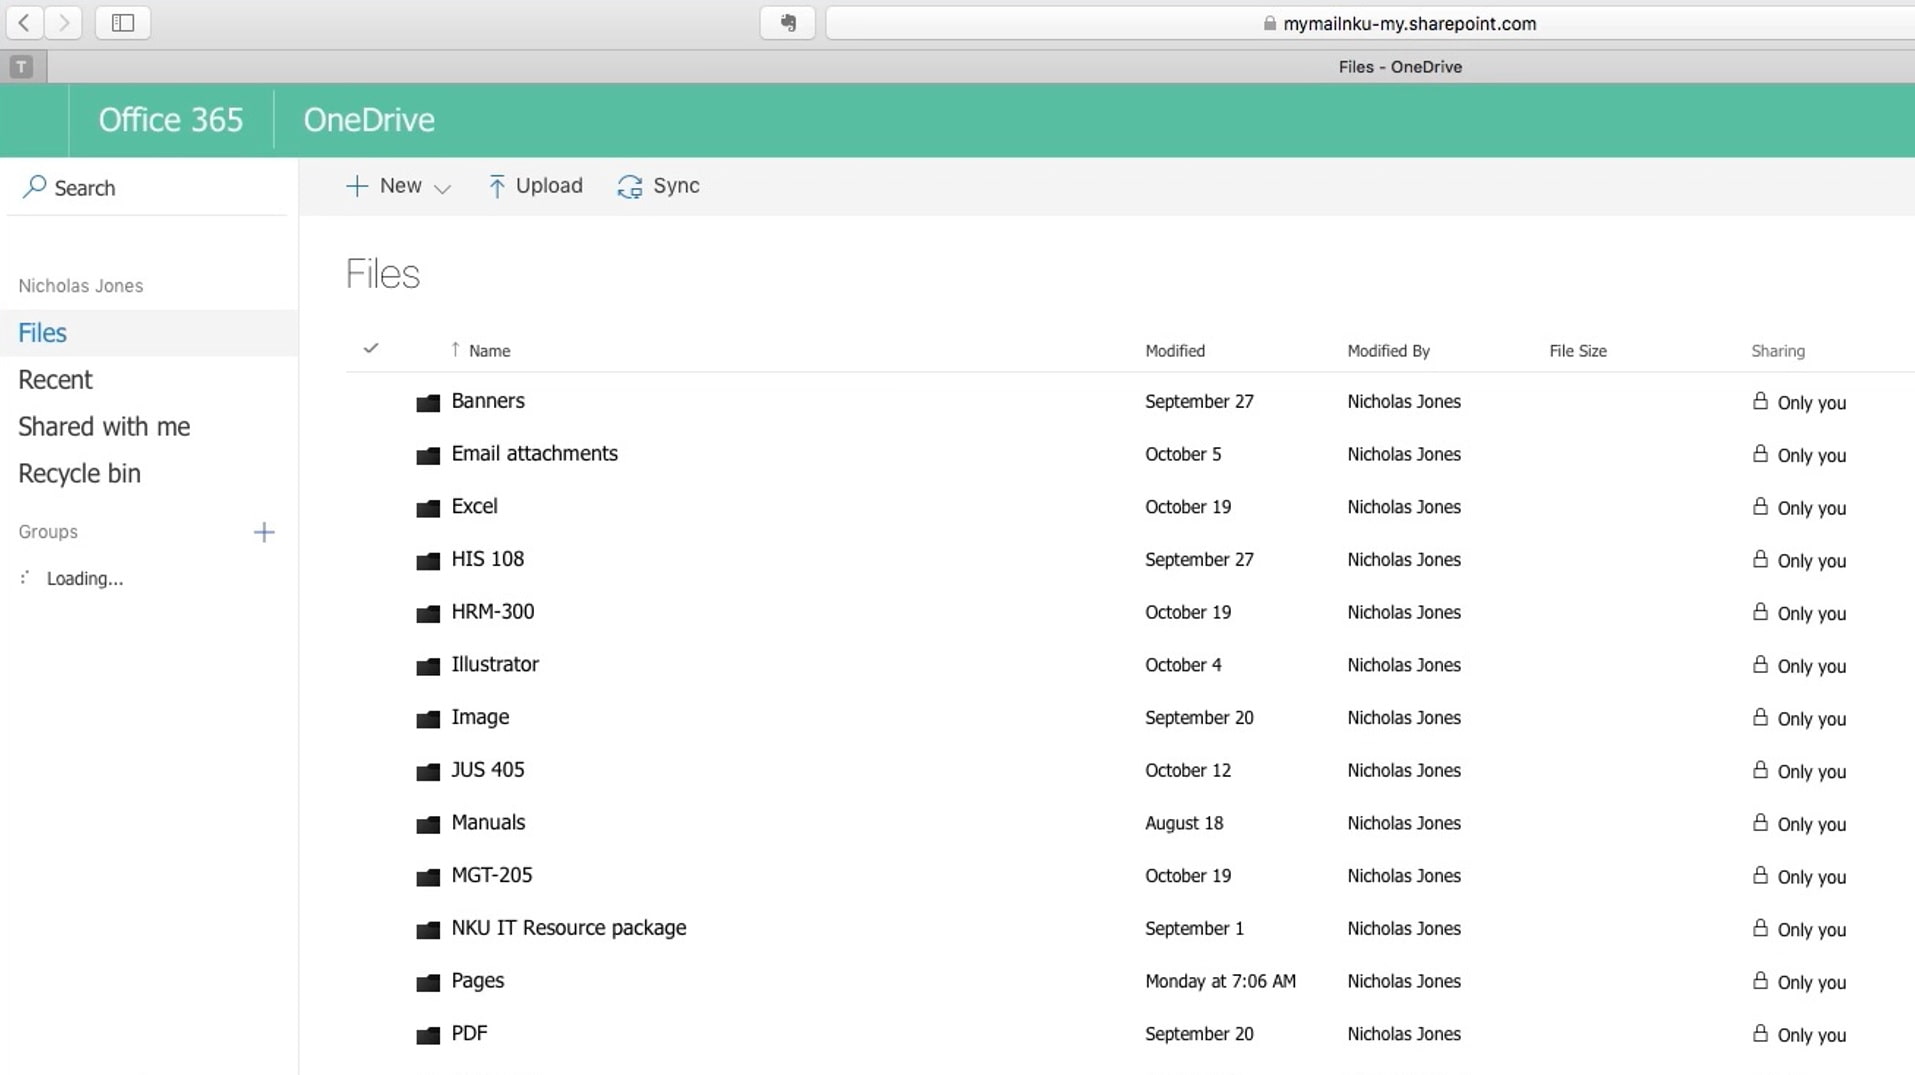Click the search magnifier icon
Image resolution: width=1915 pixels, height=1075 pixels.
34,187
